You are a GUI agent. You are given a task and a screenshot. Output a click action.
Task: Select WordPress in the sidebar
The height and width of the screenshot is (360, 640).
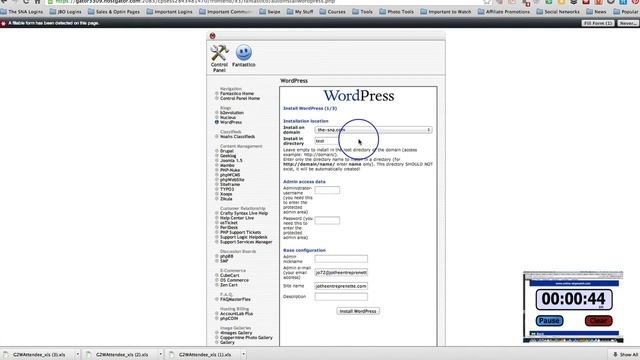click(231, 122)
